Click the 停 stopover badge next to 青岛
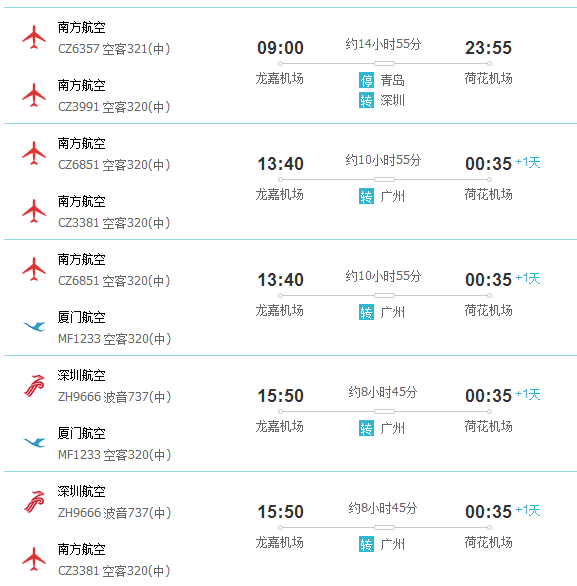577x586 pixels. [x=366, y=80]
